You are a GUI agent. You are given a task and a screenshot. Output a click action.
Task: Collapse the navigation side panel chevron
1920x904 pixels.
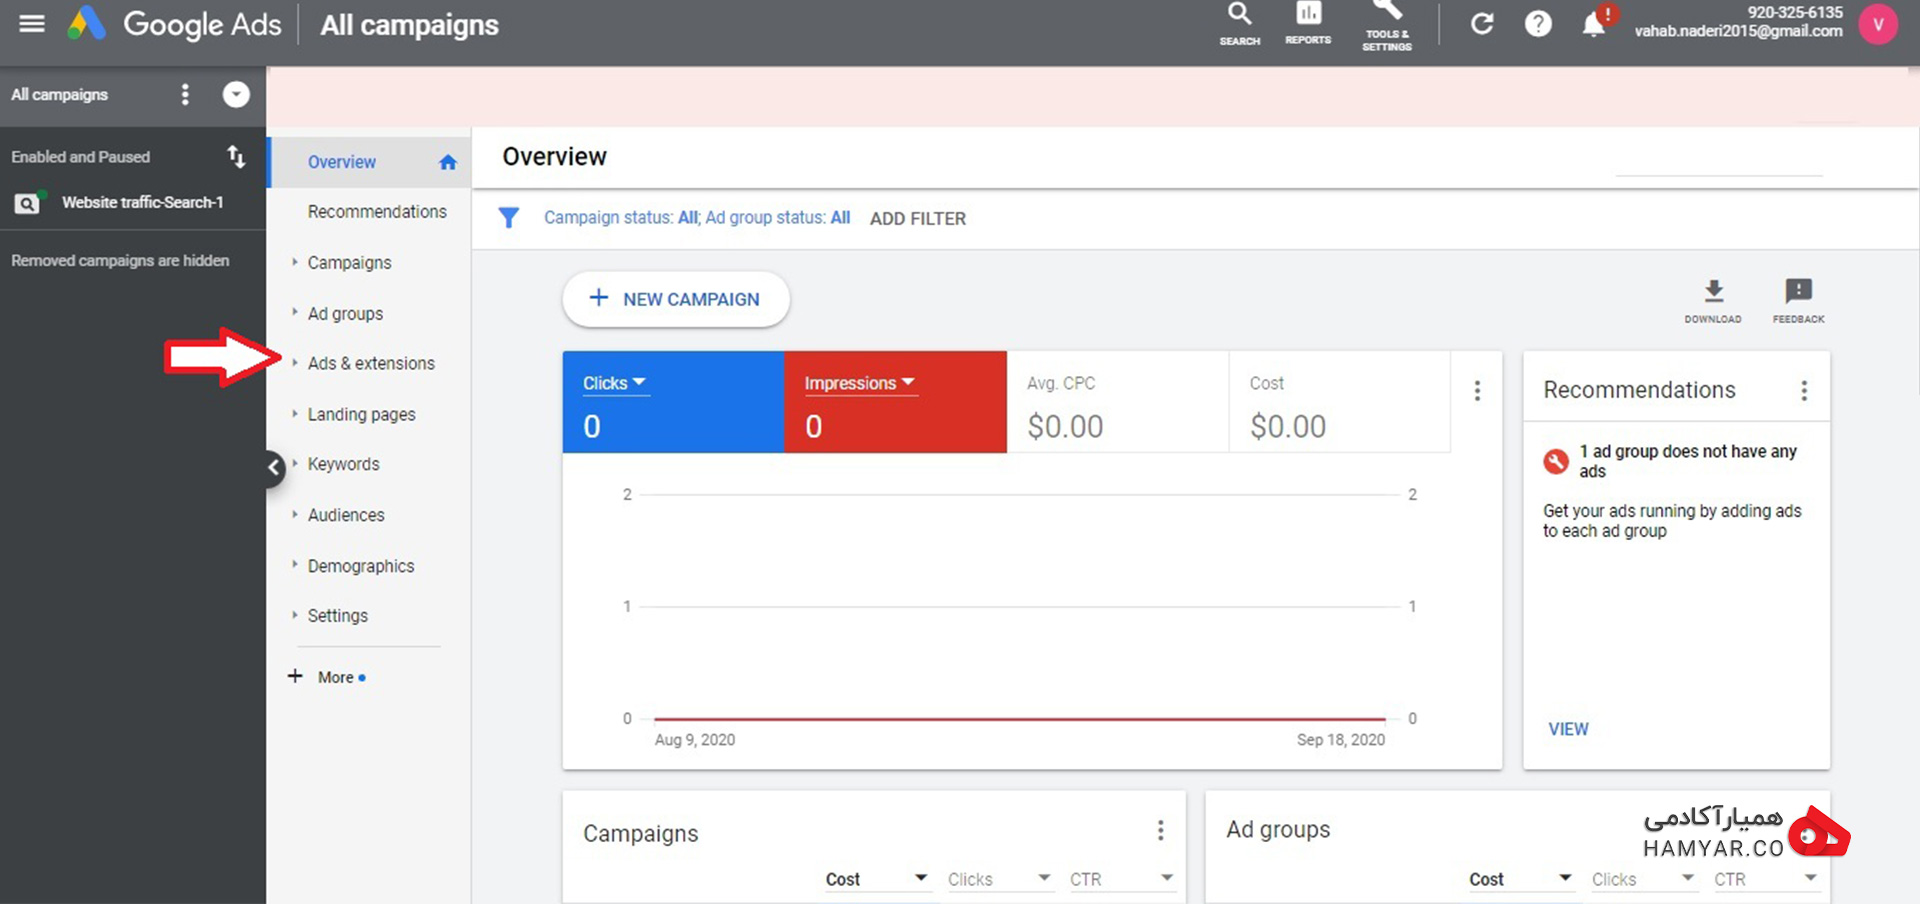point(274,467)
